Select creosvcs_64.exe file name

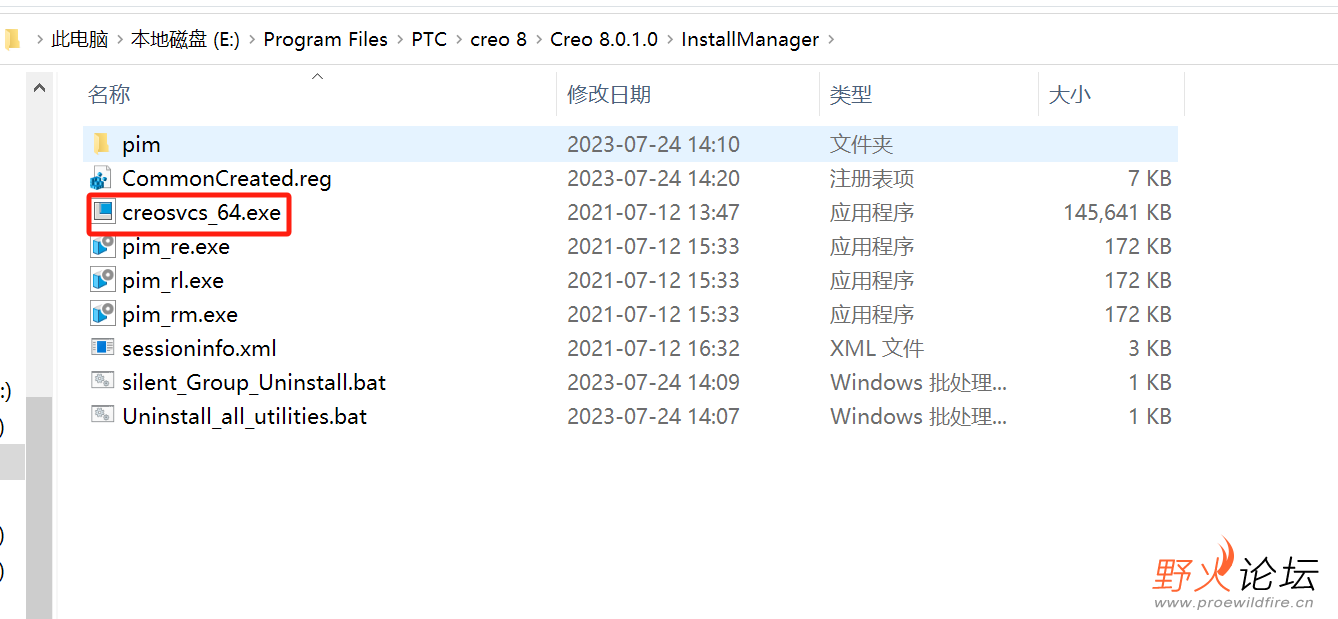pos(202,213)
